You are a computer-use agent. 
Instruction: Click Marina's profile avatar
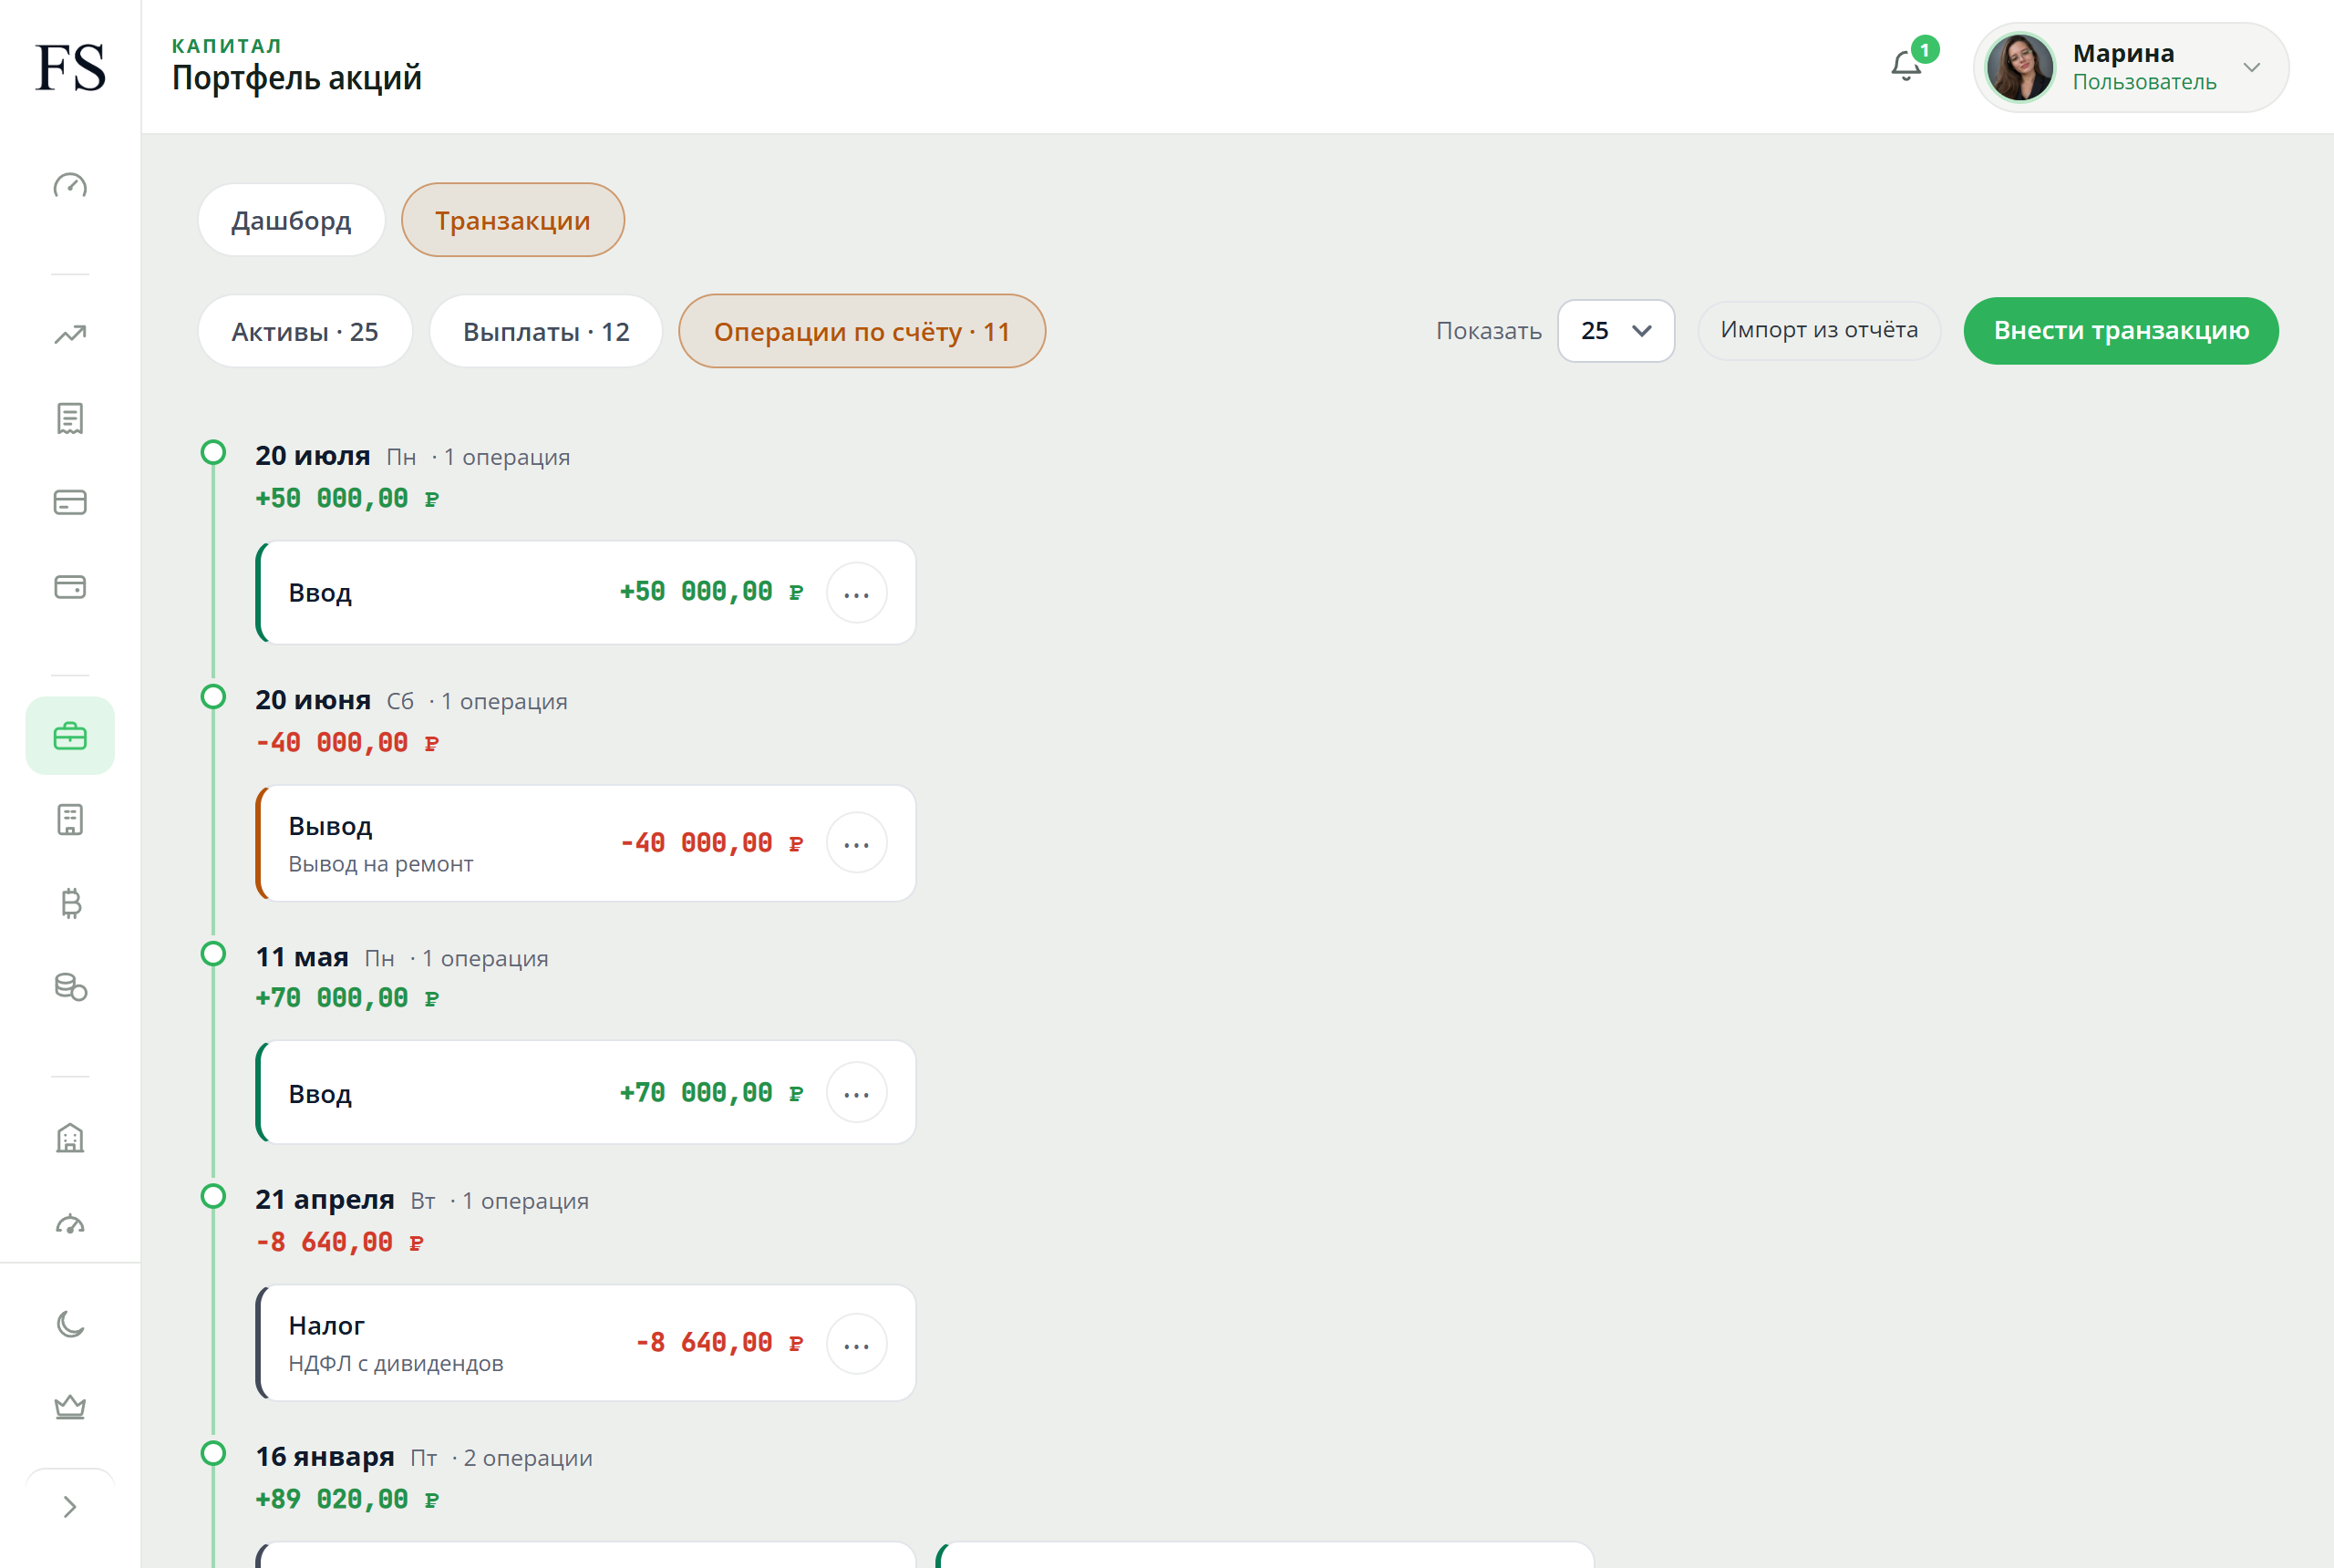[2020, 67]
